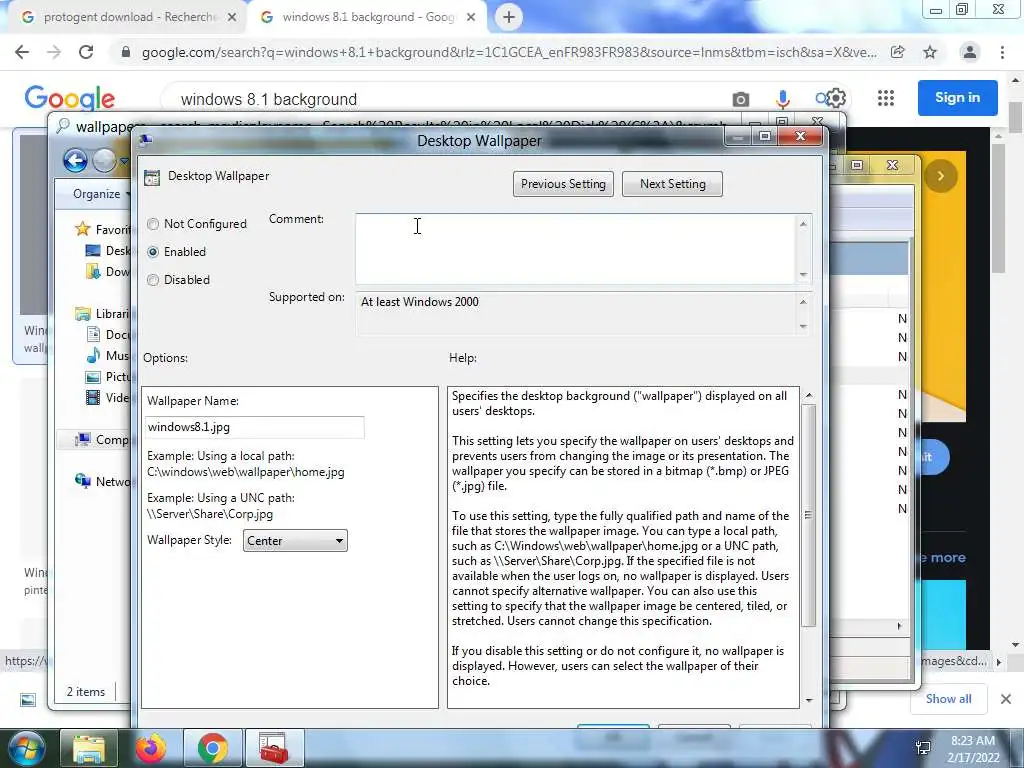Click the network tray icon
The image size is (1024, 768).
tap(923, 748)
